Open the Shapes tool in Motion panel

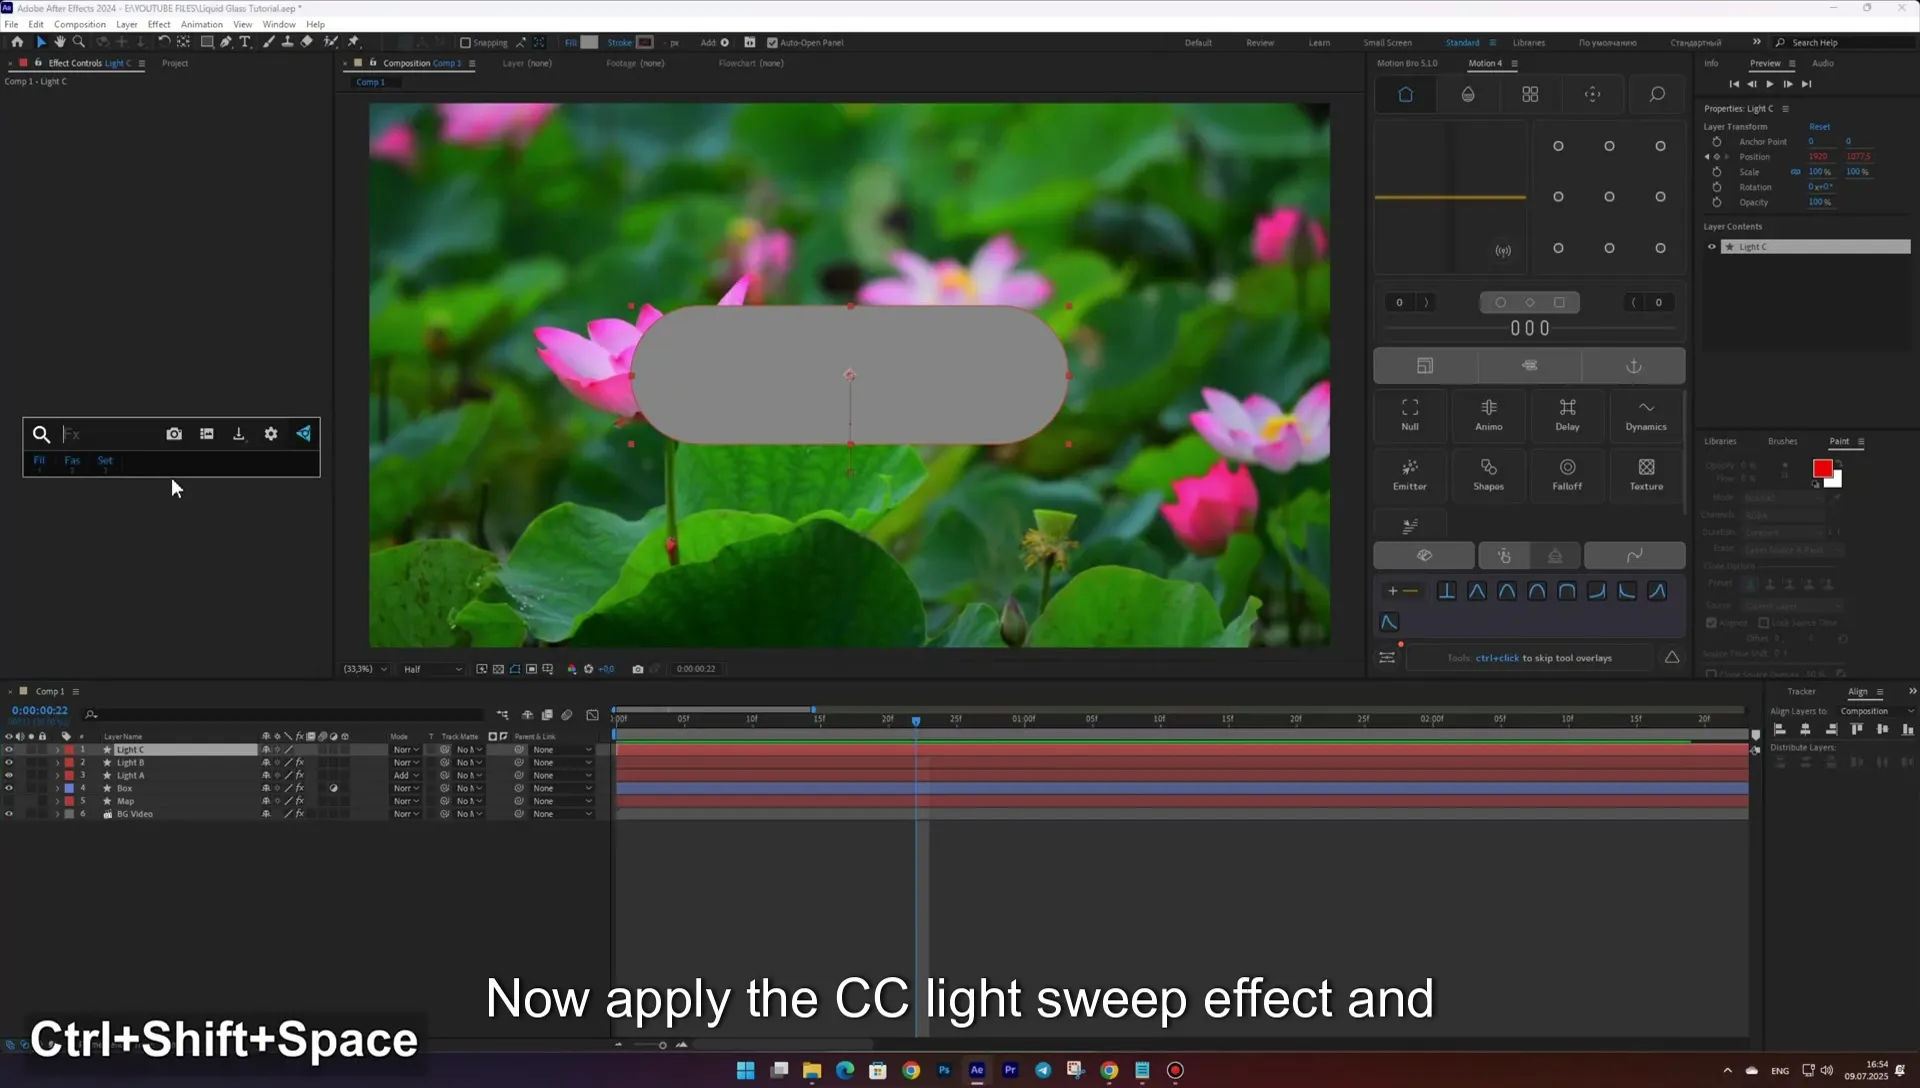[1489, 475]
